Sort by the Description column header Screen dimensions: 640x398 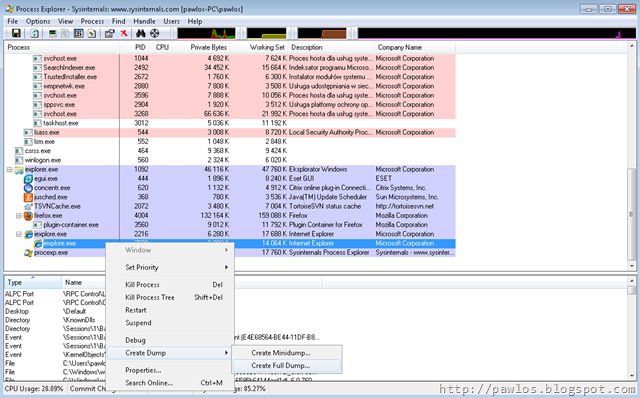[x=331, y=47]
